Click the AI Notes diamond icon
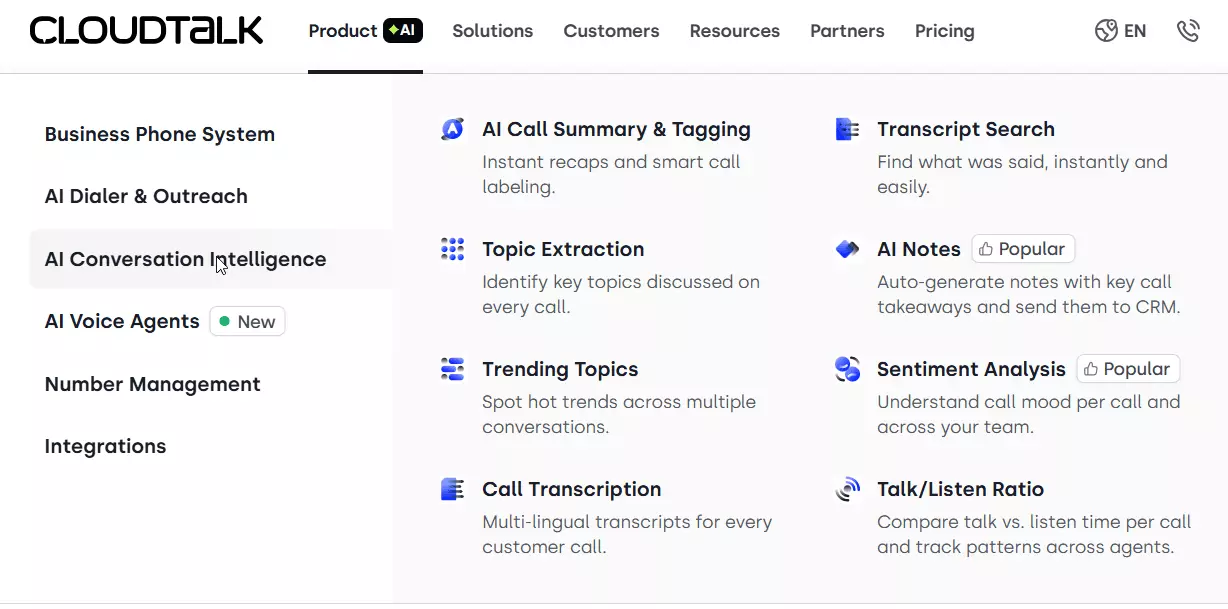This screenshot has width=1228, height=609. (847, 249)
